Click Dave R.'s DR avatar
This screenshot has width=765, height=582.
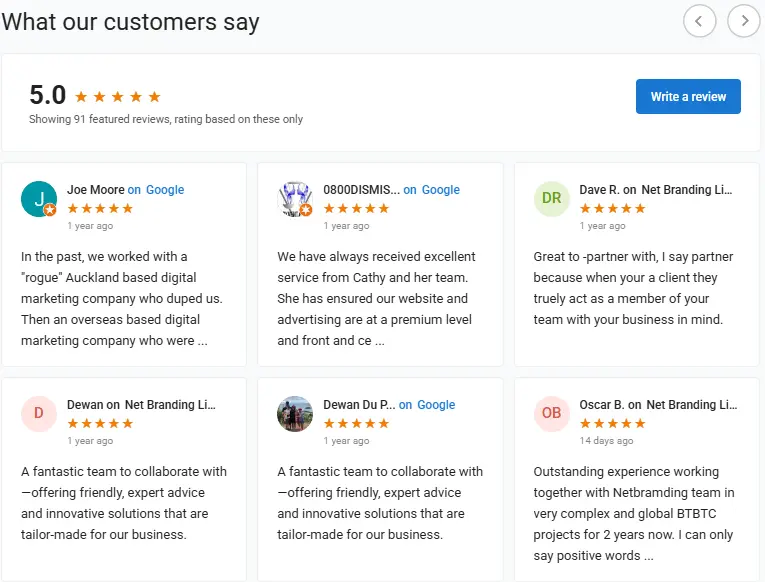pyautogui.click(x=551, y=199)
